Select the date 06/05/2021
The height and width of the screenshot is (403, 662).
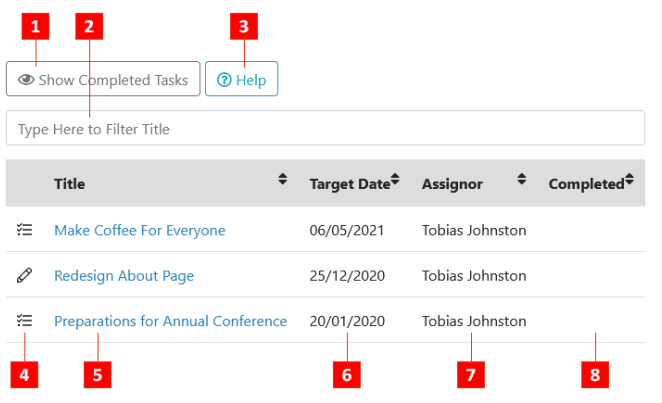(x=347, y=230)
